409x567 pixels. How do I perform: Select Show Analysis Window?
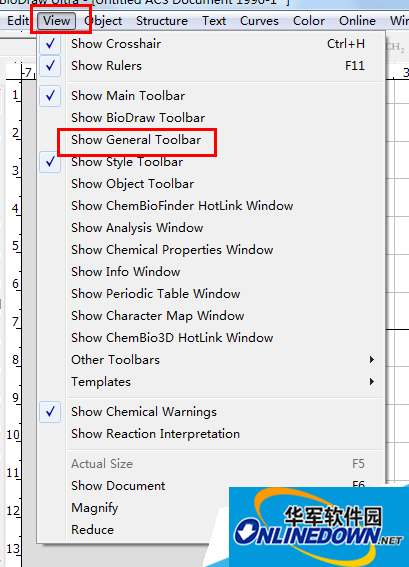pos(137,228)
